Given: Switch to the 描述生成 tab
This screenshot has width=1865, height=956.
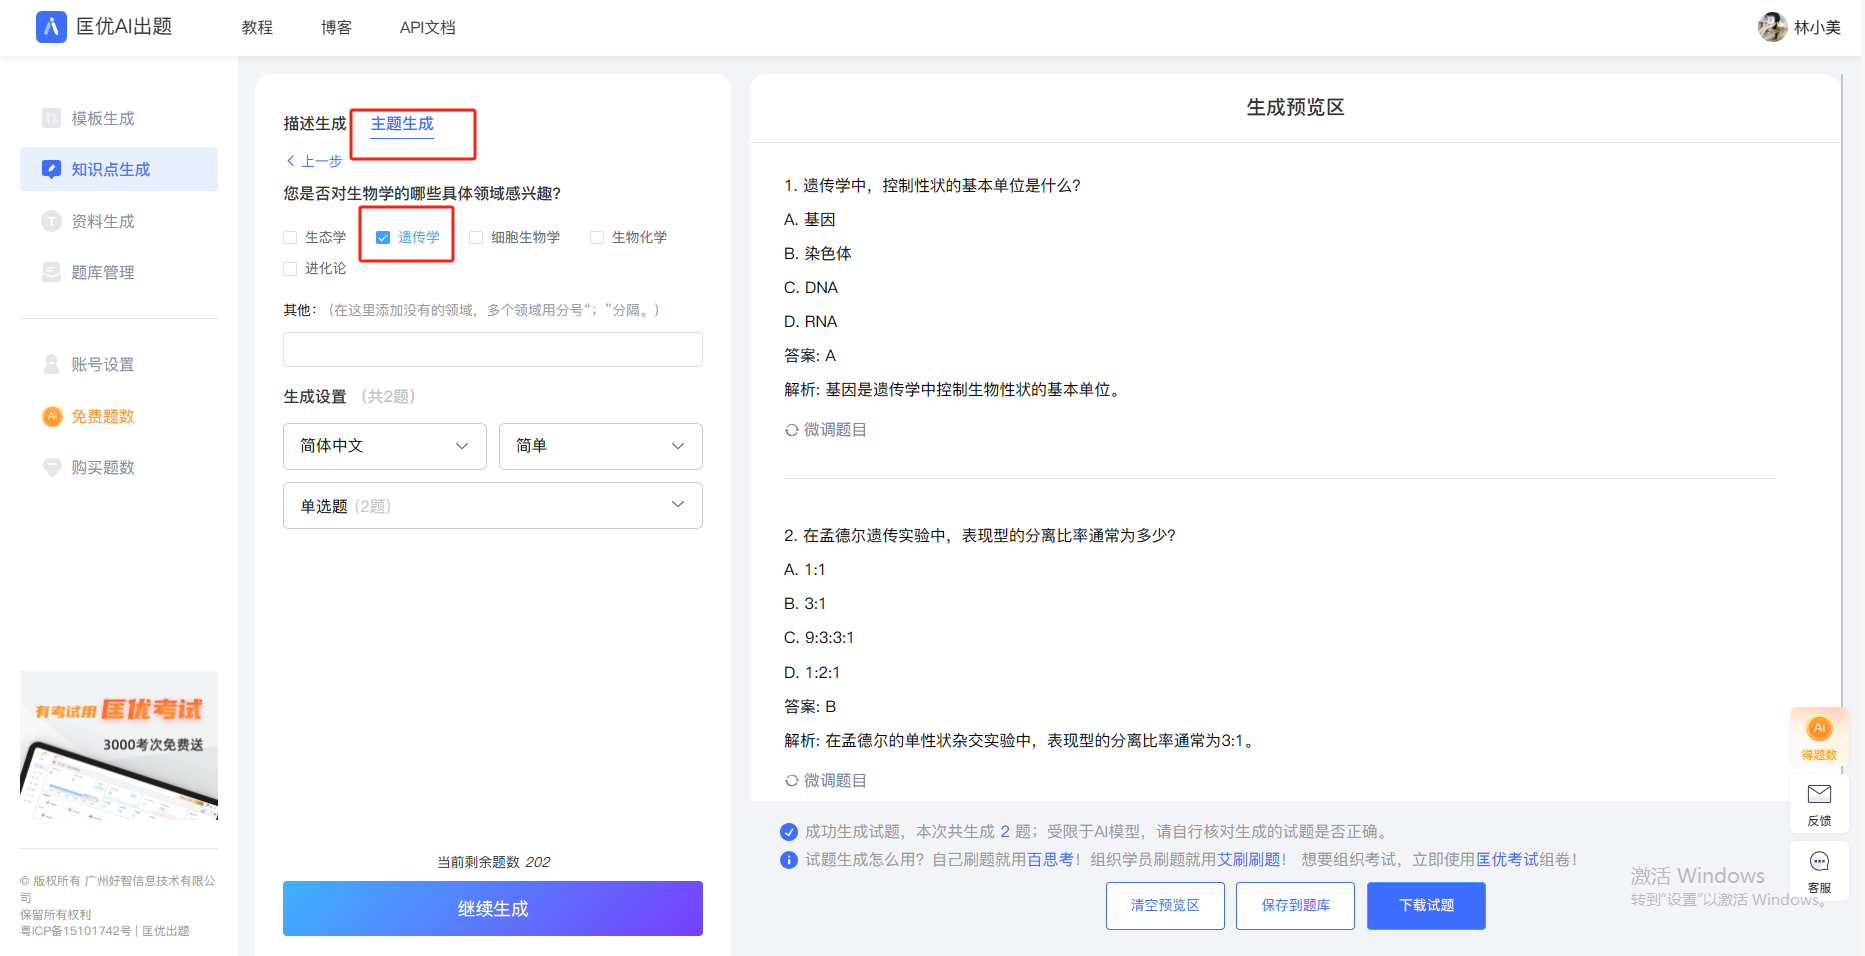Looking at the screenshot, I should [314, 123].
